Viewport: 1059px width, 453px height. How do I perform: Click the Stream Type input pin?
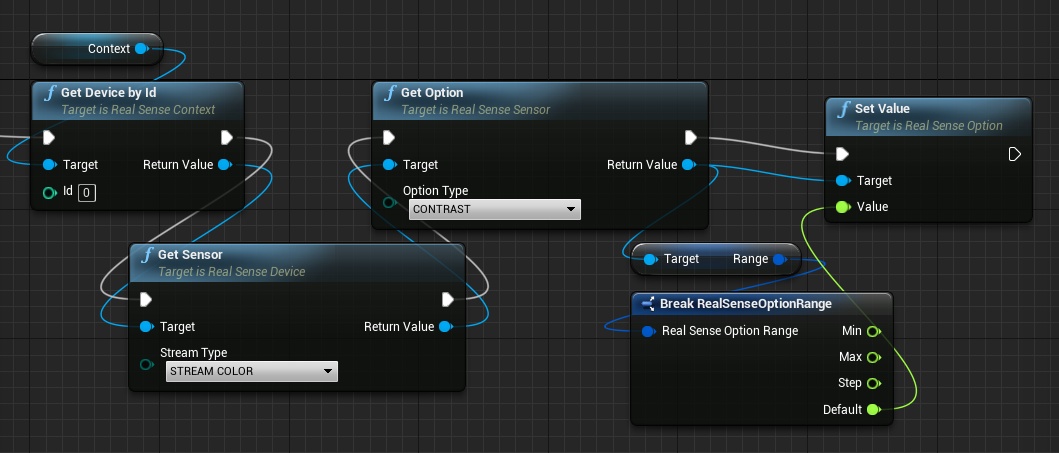tap(148, 364)
